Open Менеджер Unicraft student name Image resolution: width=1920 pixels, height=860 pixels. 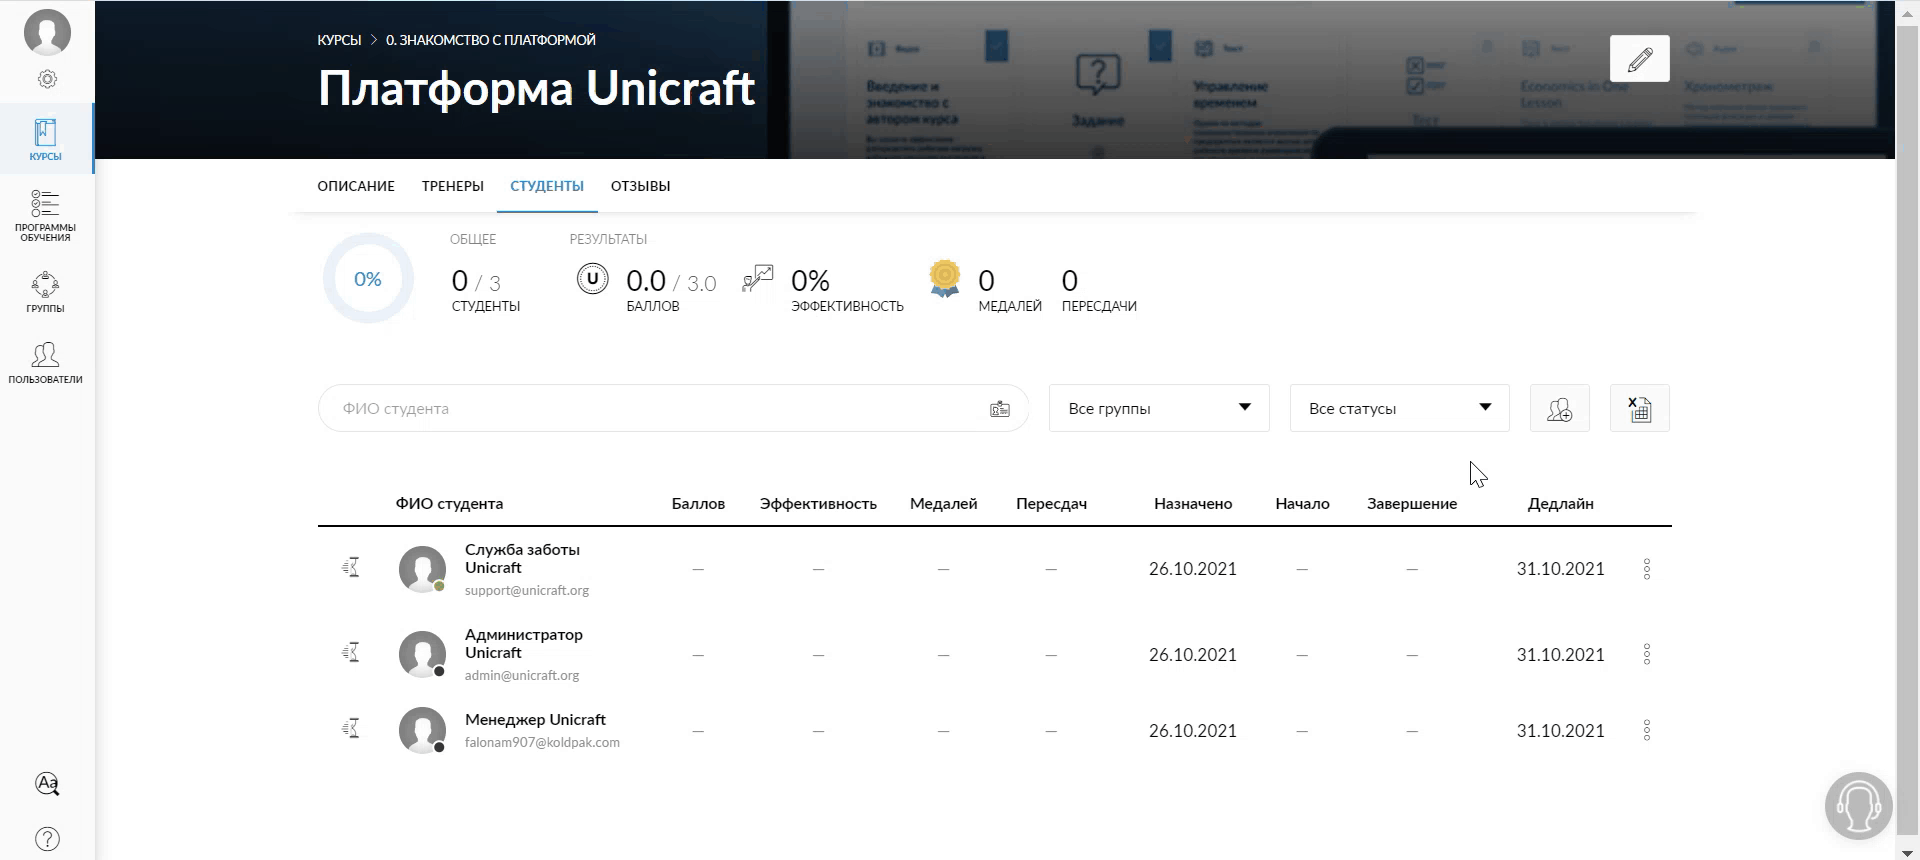point(535,719)
